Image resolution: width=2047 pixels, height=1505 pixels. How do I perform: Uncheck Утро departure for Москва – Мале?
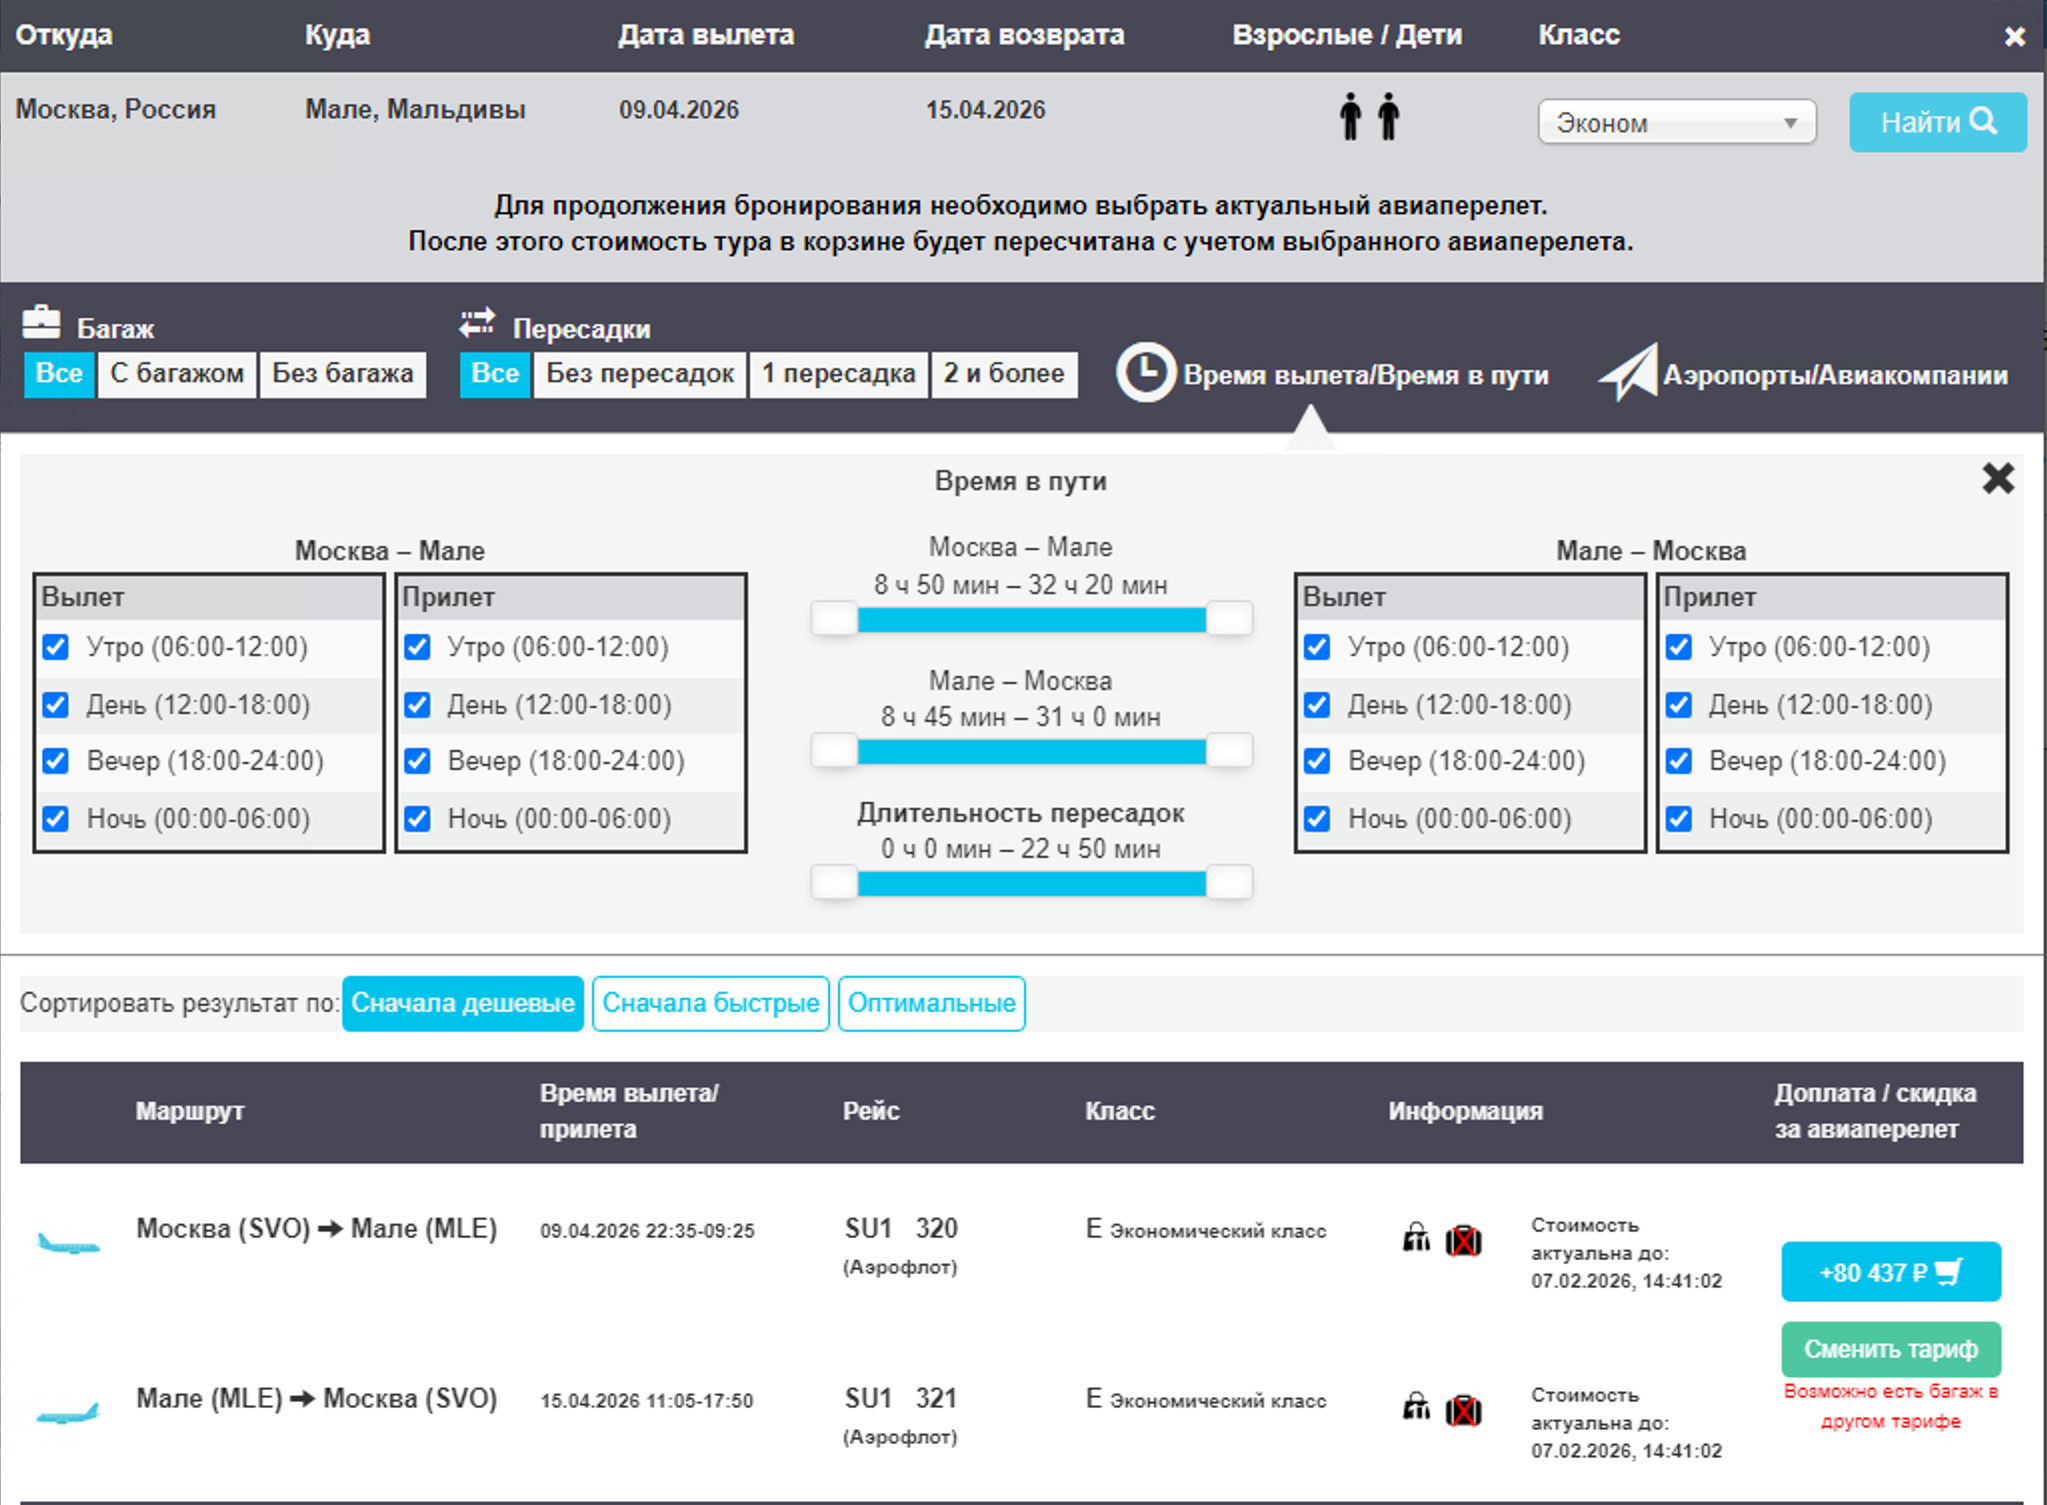56,647
